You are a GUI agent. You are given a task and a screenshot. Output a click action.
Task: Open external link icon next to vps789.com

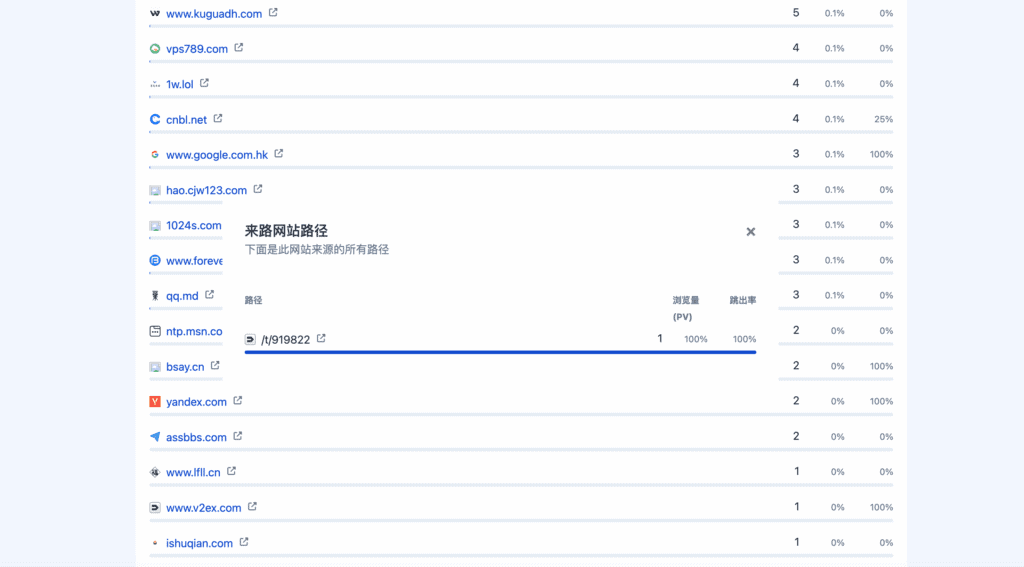point(239,48)
